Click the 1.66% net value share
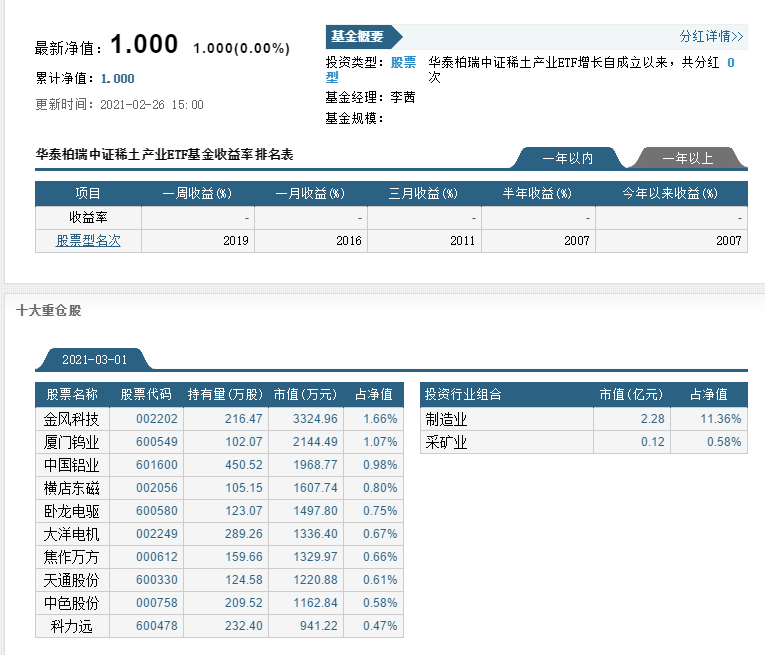 point(380,418)
